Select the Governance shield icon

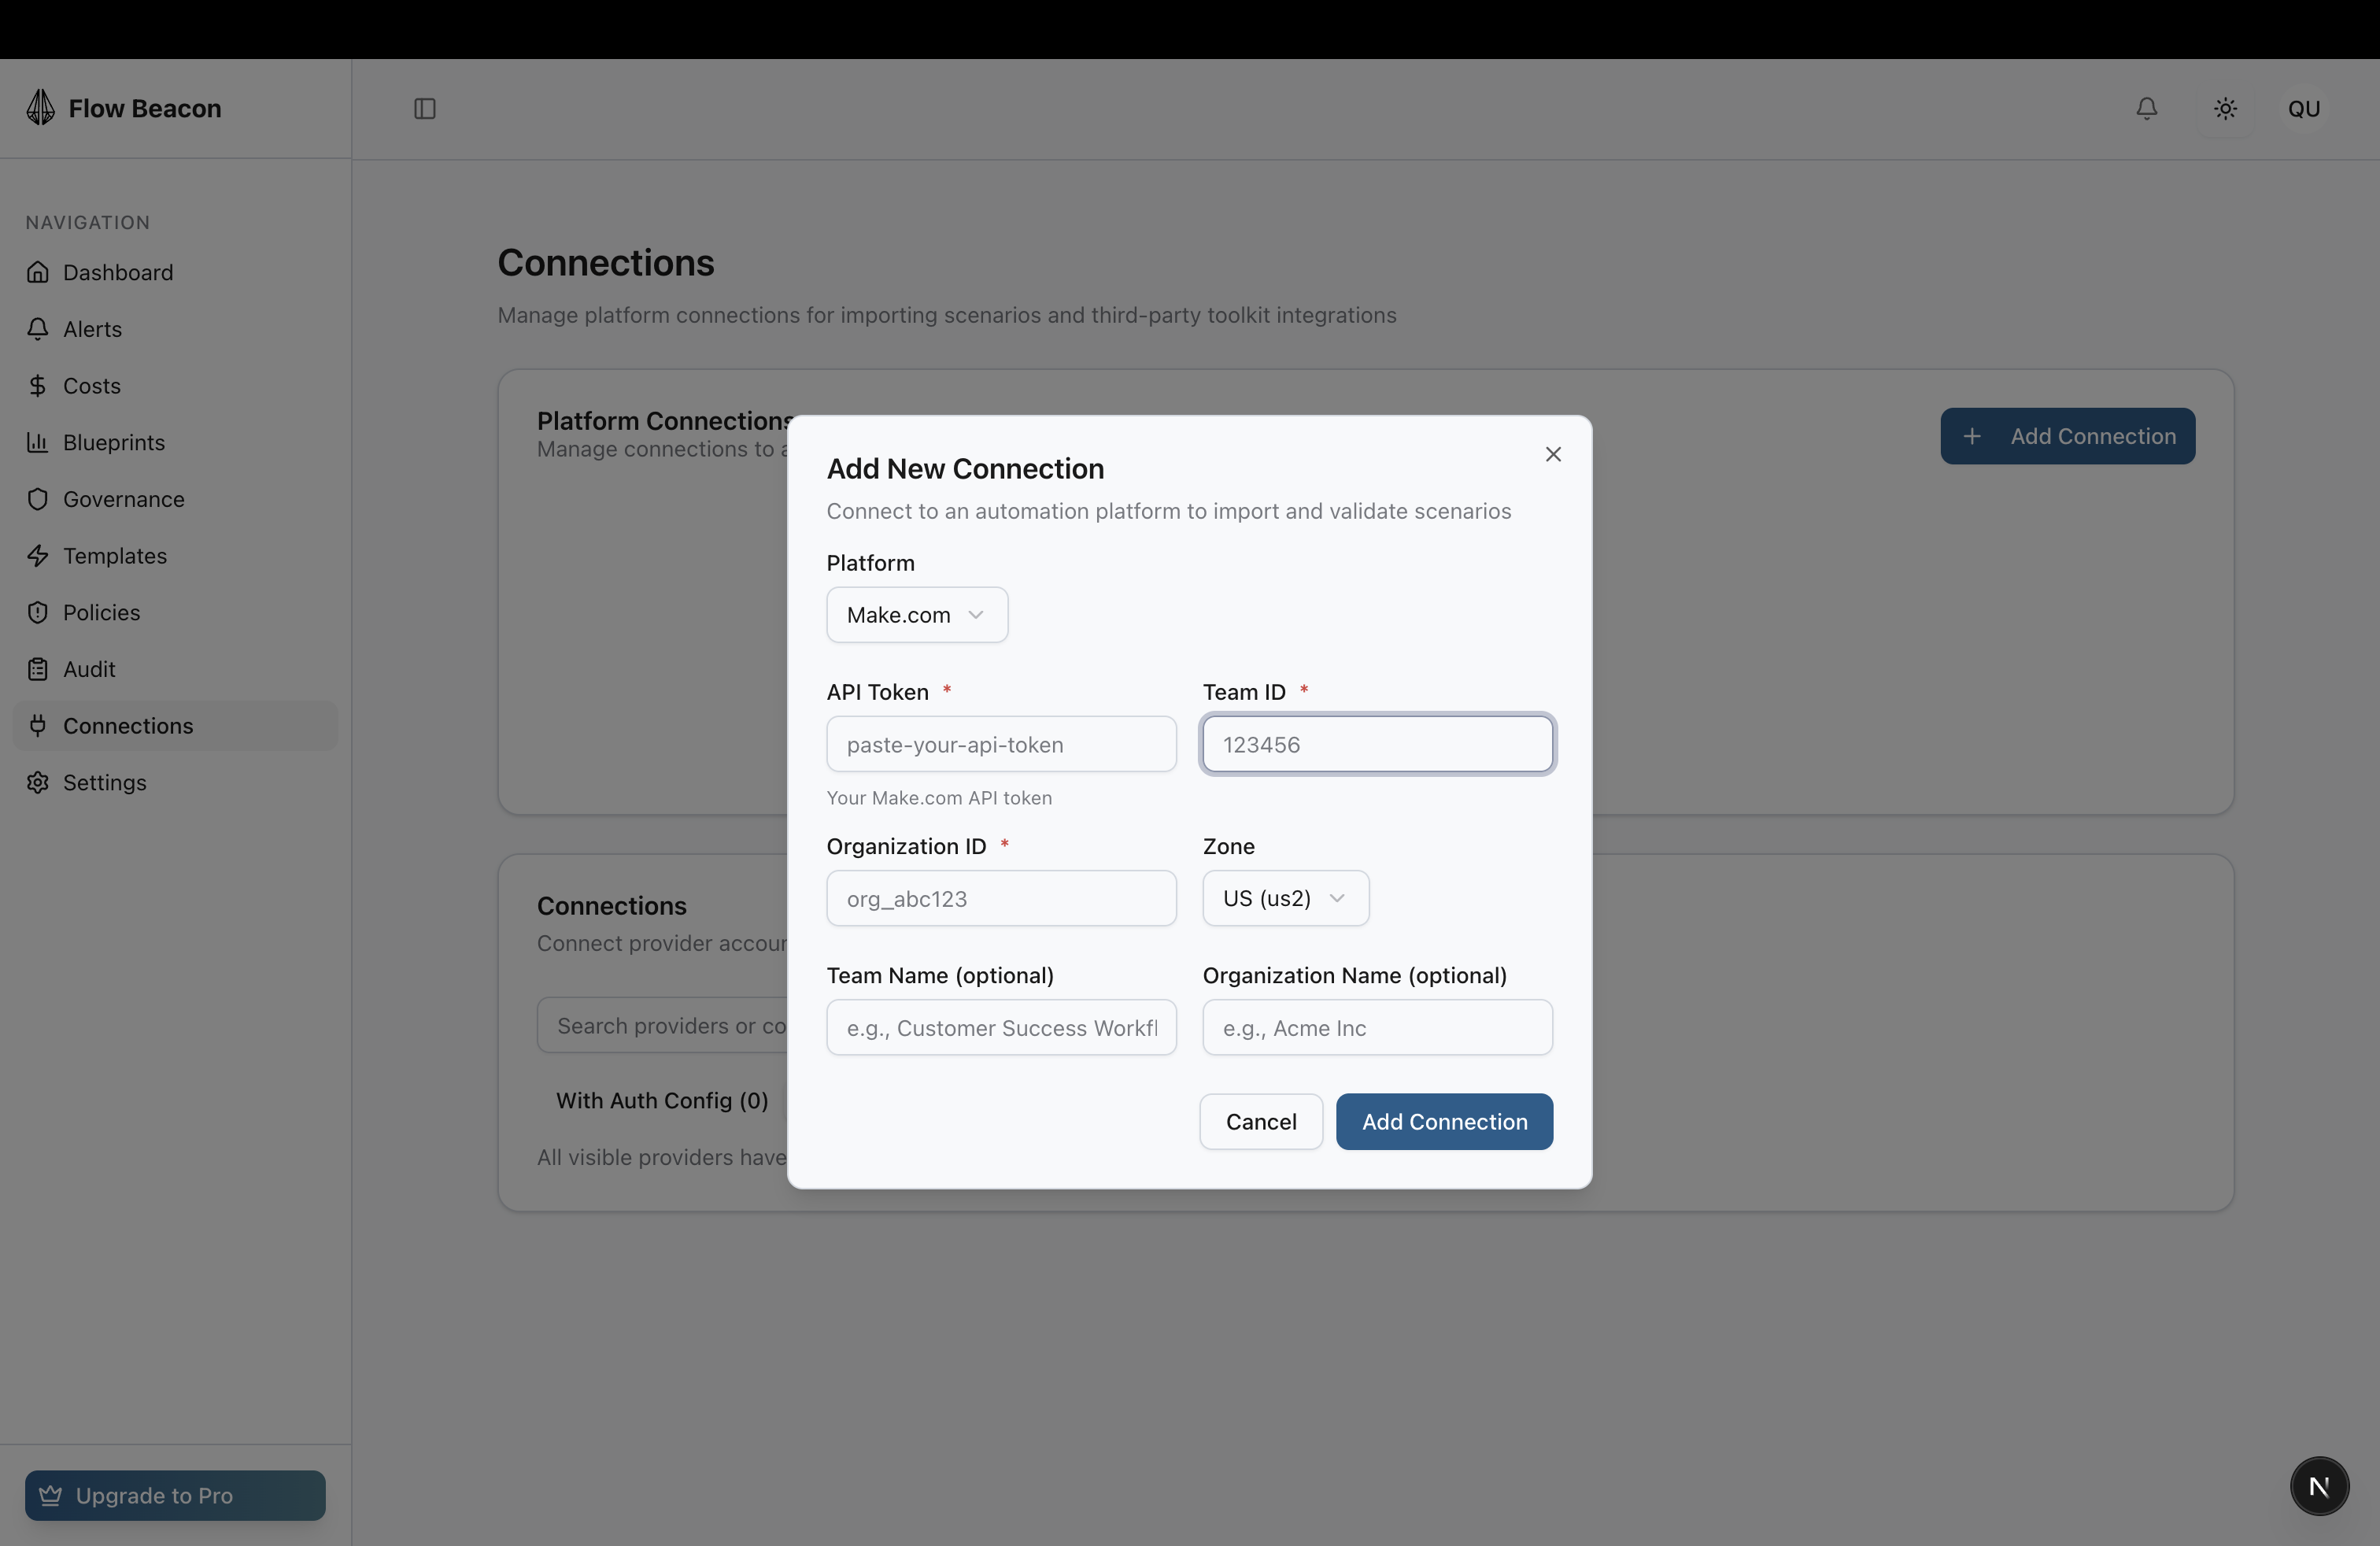point(39,499)
